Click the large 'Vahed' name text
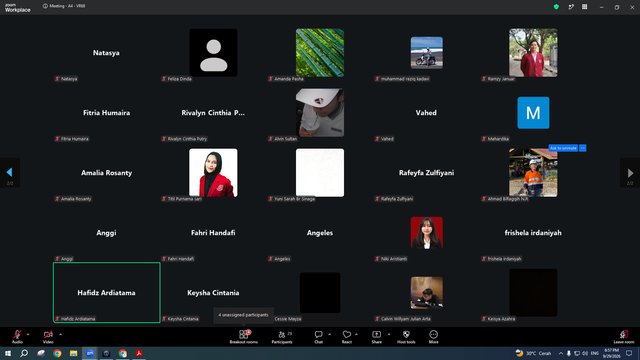Image resolution: width=640 pixels, height=360 pixels. coord(426,113)
